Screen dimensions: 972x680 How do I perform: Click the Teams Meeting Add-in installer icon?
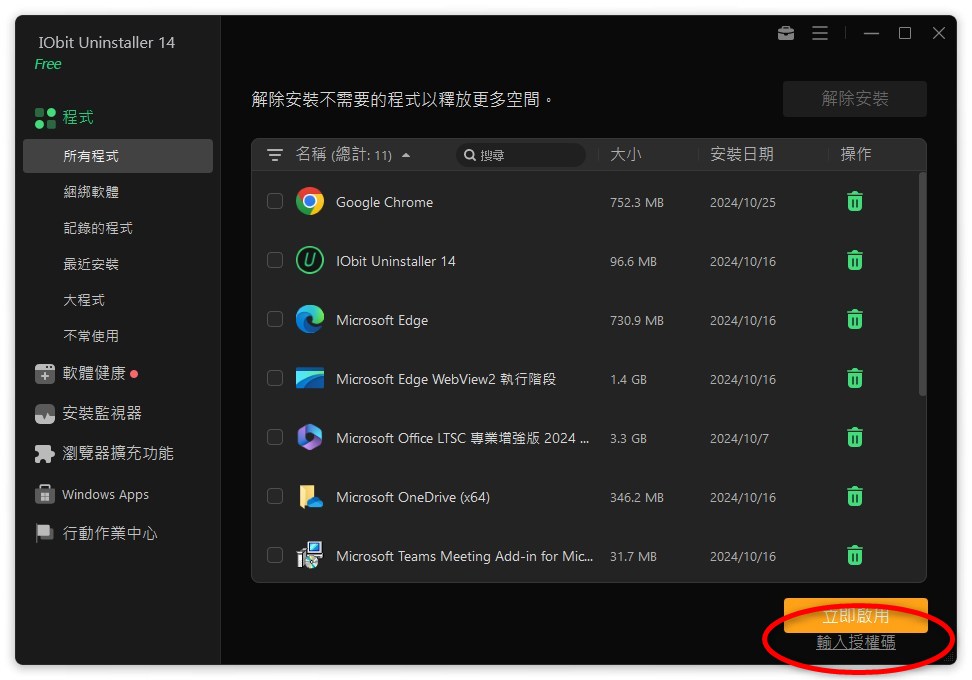[x=309, y=555]
